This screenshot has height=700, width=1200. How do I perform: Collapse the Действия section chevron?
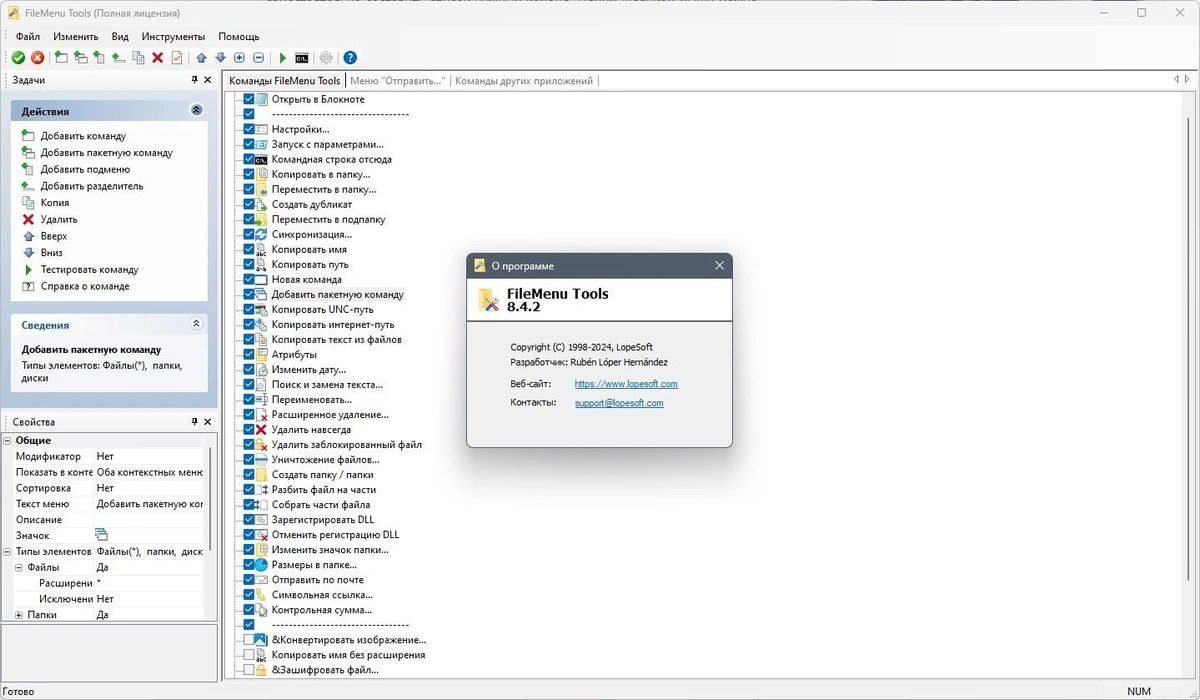click(196, 111)
